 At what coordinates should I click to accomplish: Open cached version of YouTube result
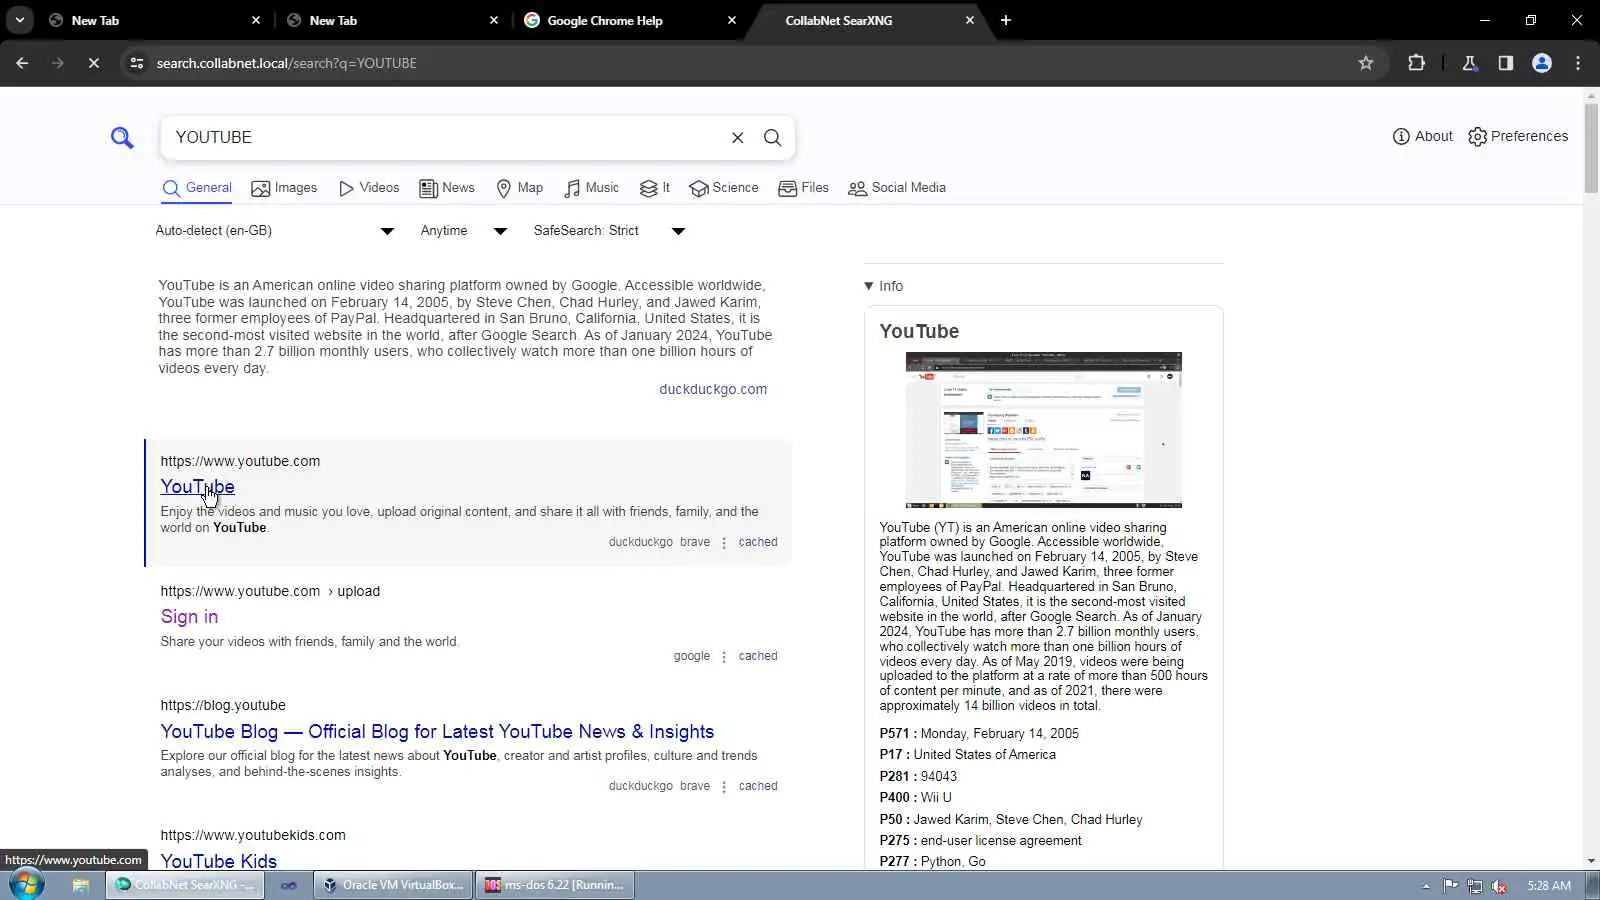click(x=758, y=542)
